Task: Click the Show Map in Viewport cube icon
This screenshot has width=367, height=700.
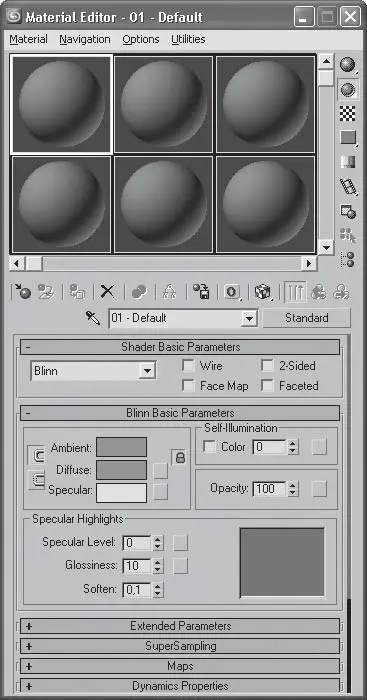Action: (263, 292)
